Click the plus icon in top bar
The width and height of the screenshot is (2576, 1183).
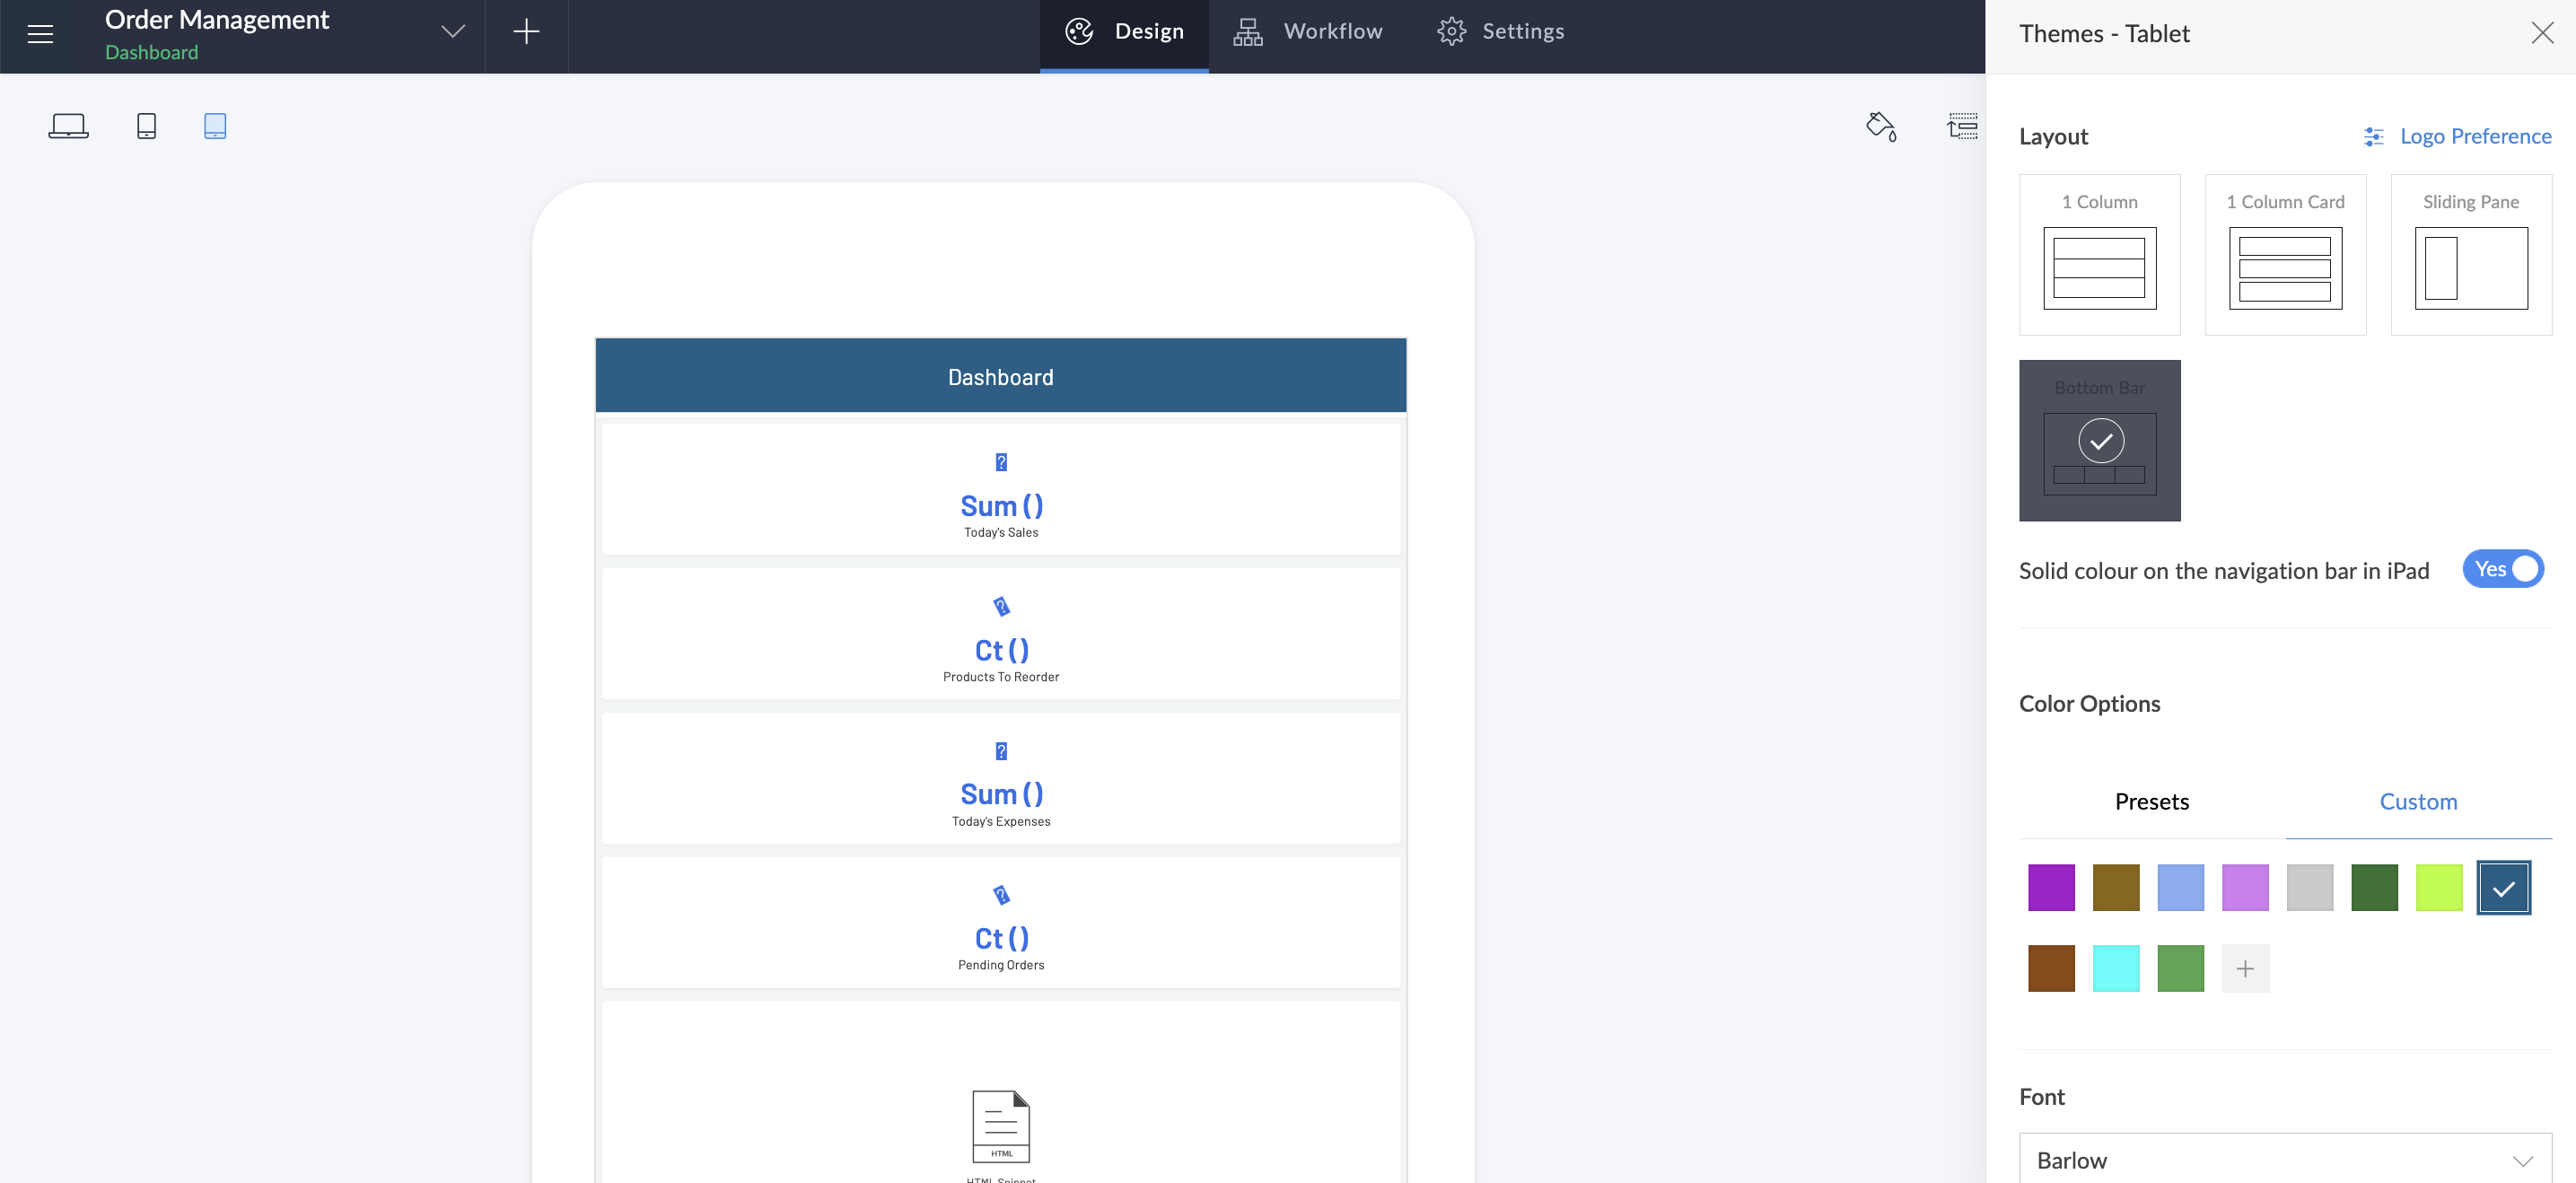(526, 32)
